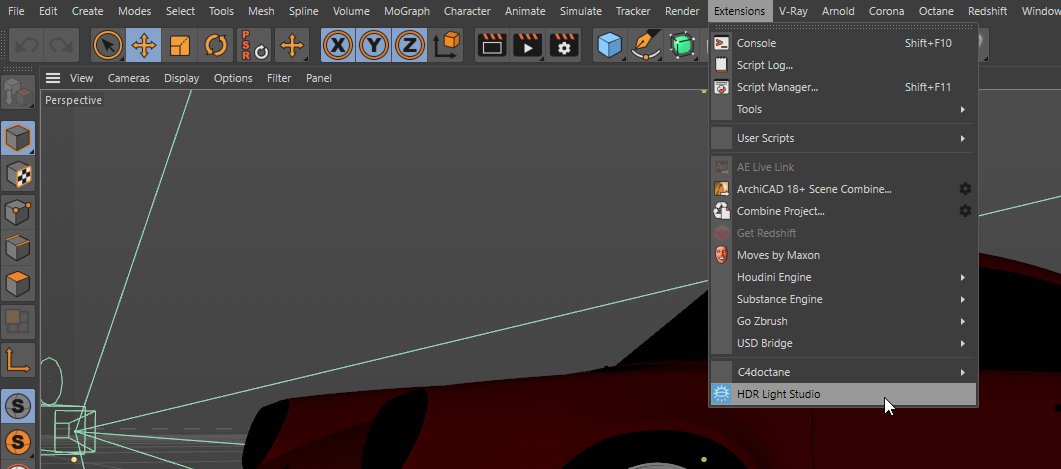Toggle Z axis lock
This screenshot has height=469, width=1061.
click(409, 45)
